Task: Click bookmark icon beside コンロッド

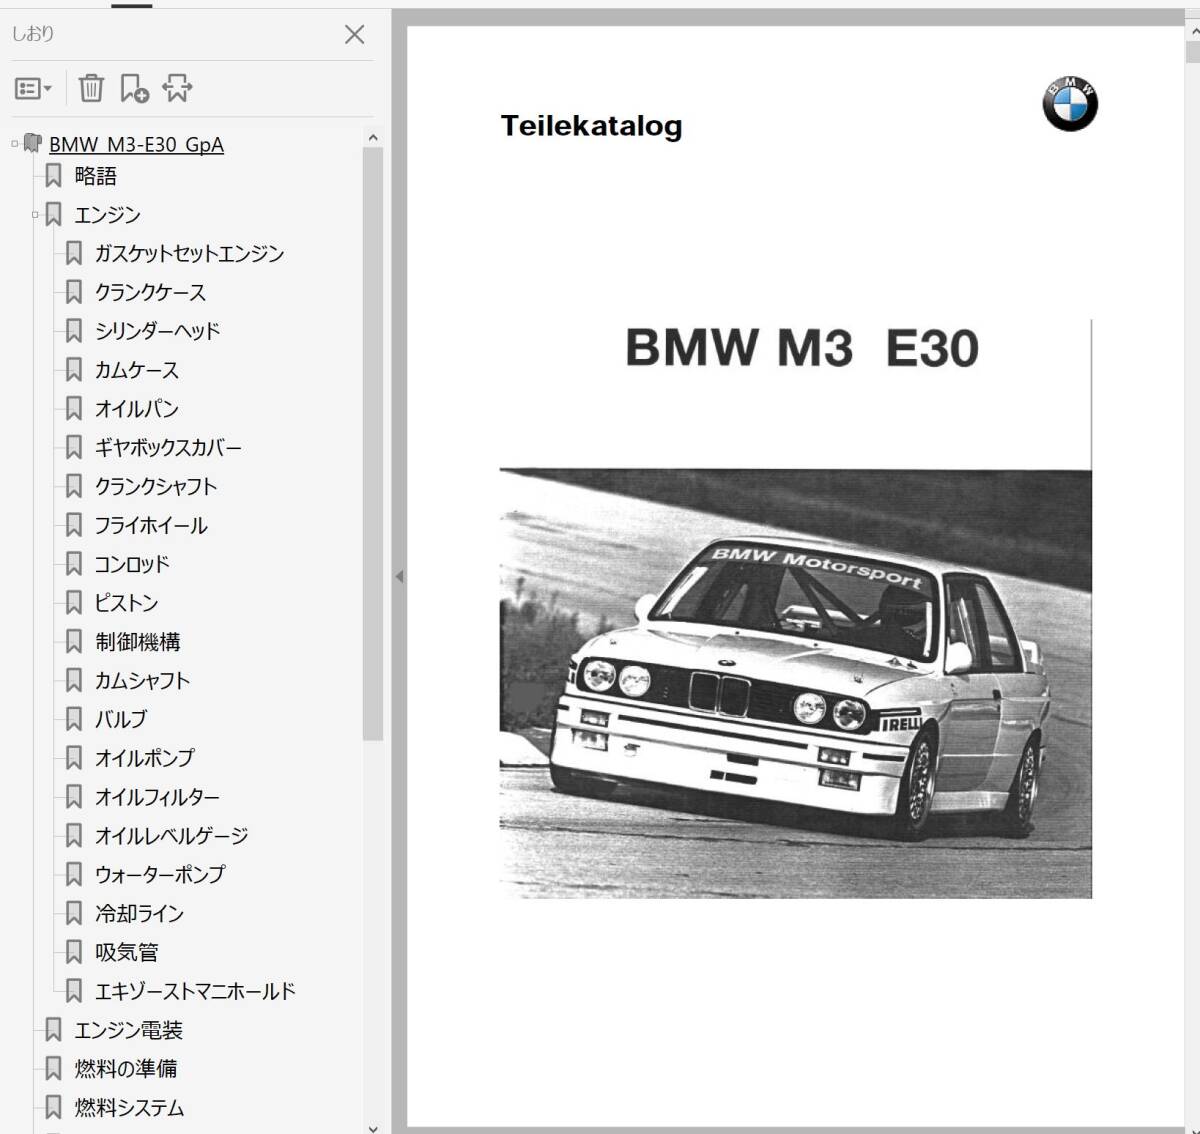Action: [x=74, y=564]
